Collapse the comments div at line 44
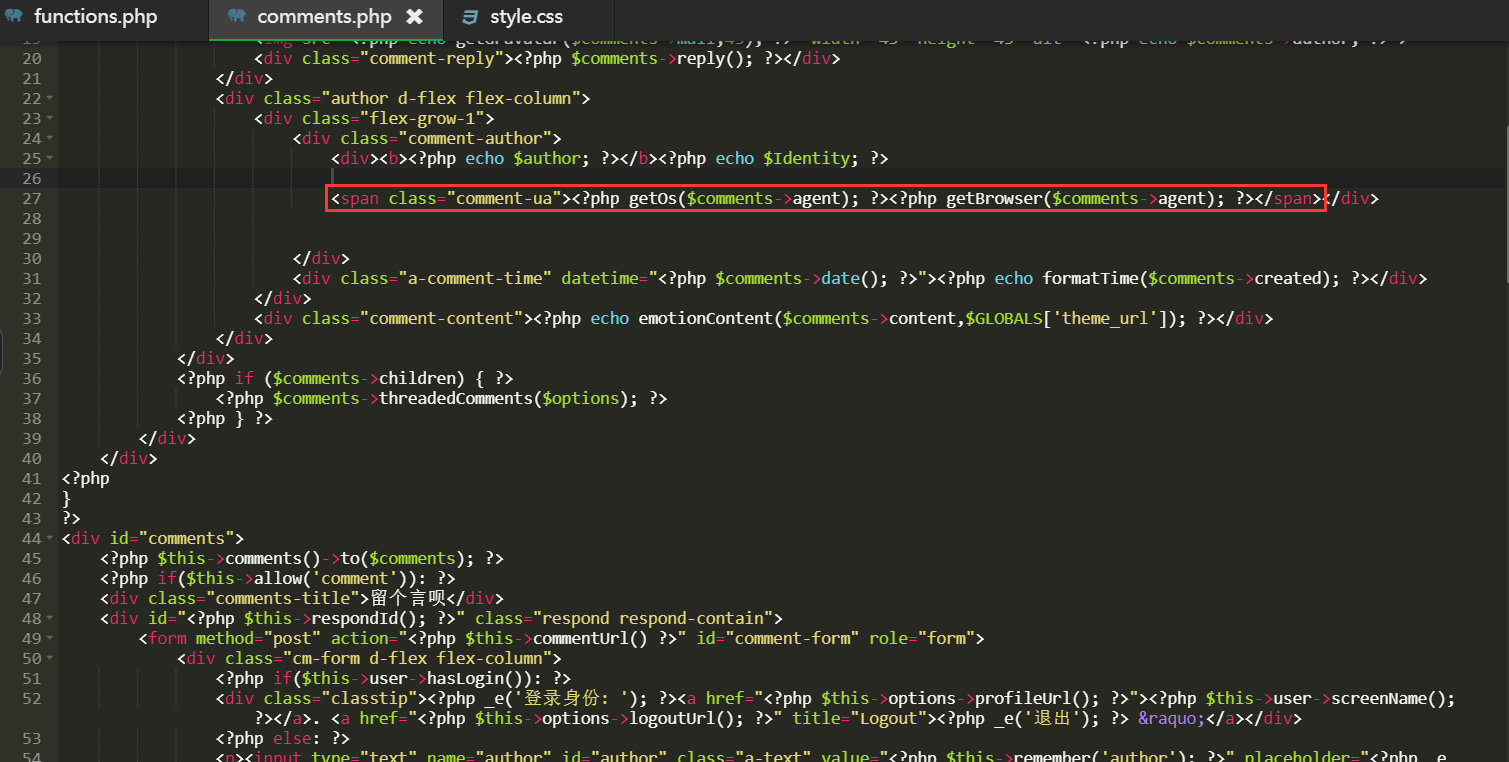 tap(50, 538)
